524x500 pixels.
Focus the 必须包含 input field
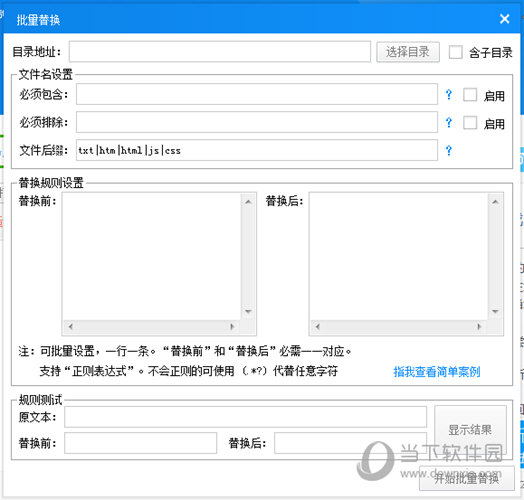257,94
